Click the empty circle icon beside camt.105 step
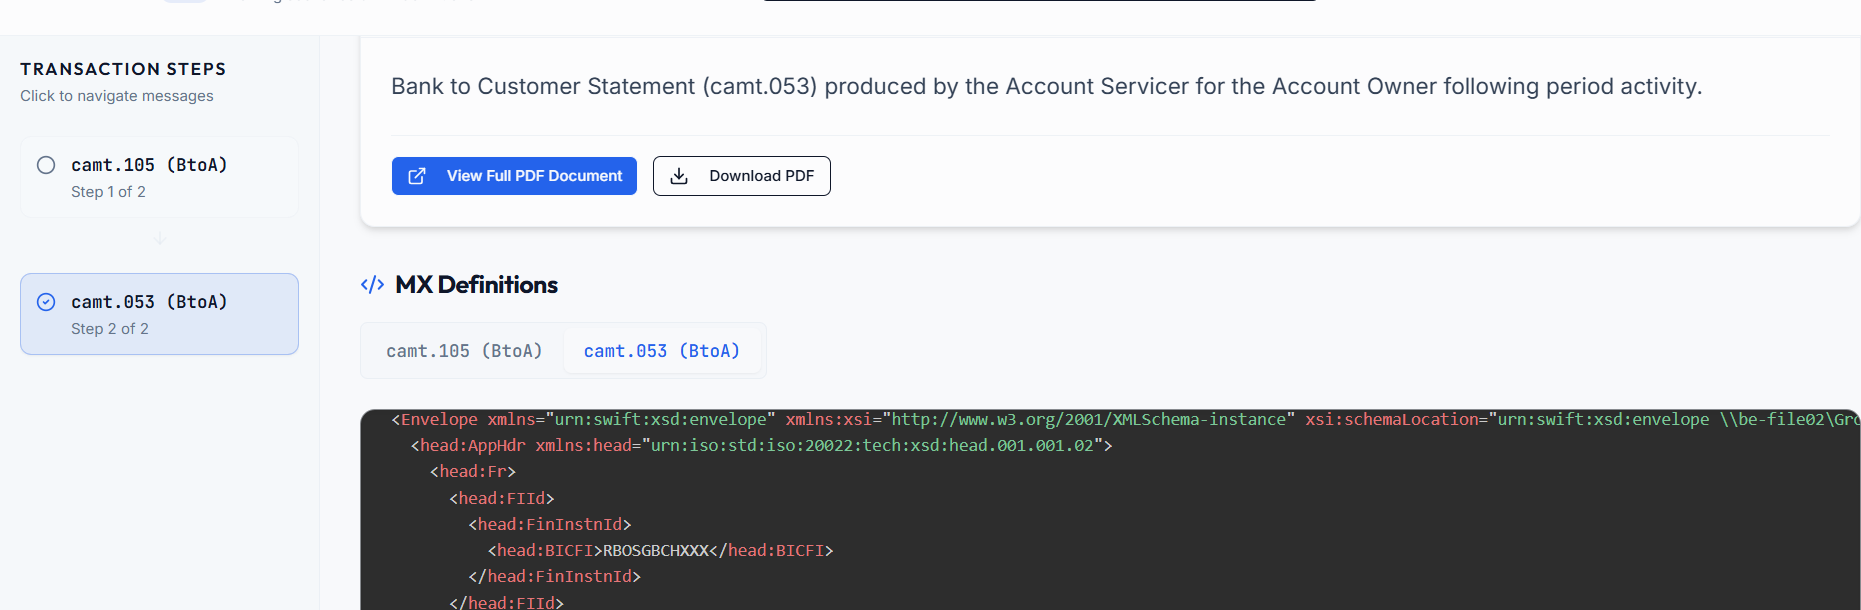The width and height of the screenshot is (1861, 610). pos(46,165)
